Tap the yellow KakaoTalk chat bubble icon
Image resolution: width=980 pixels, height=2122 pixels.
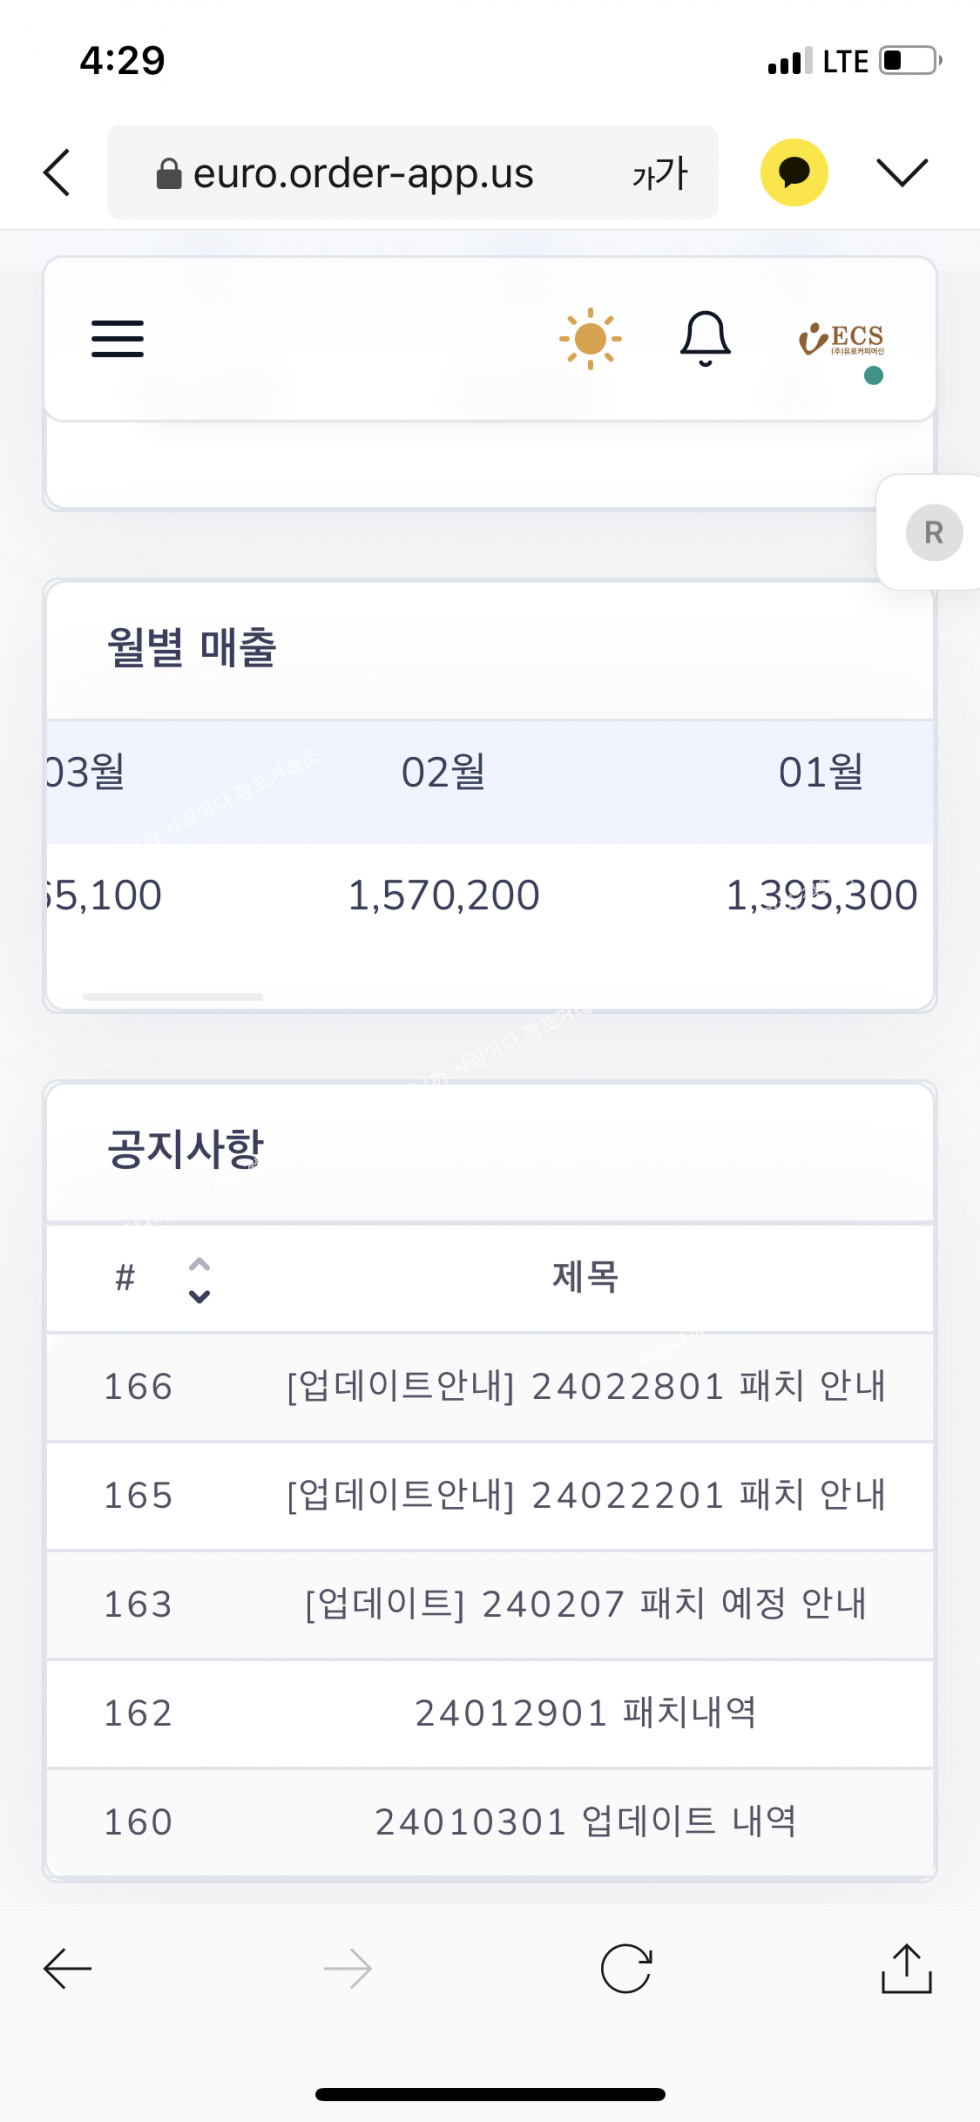coord(794,172)
